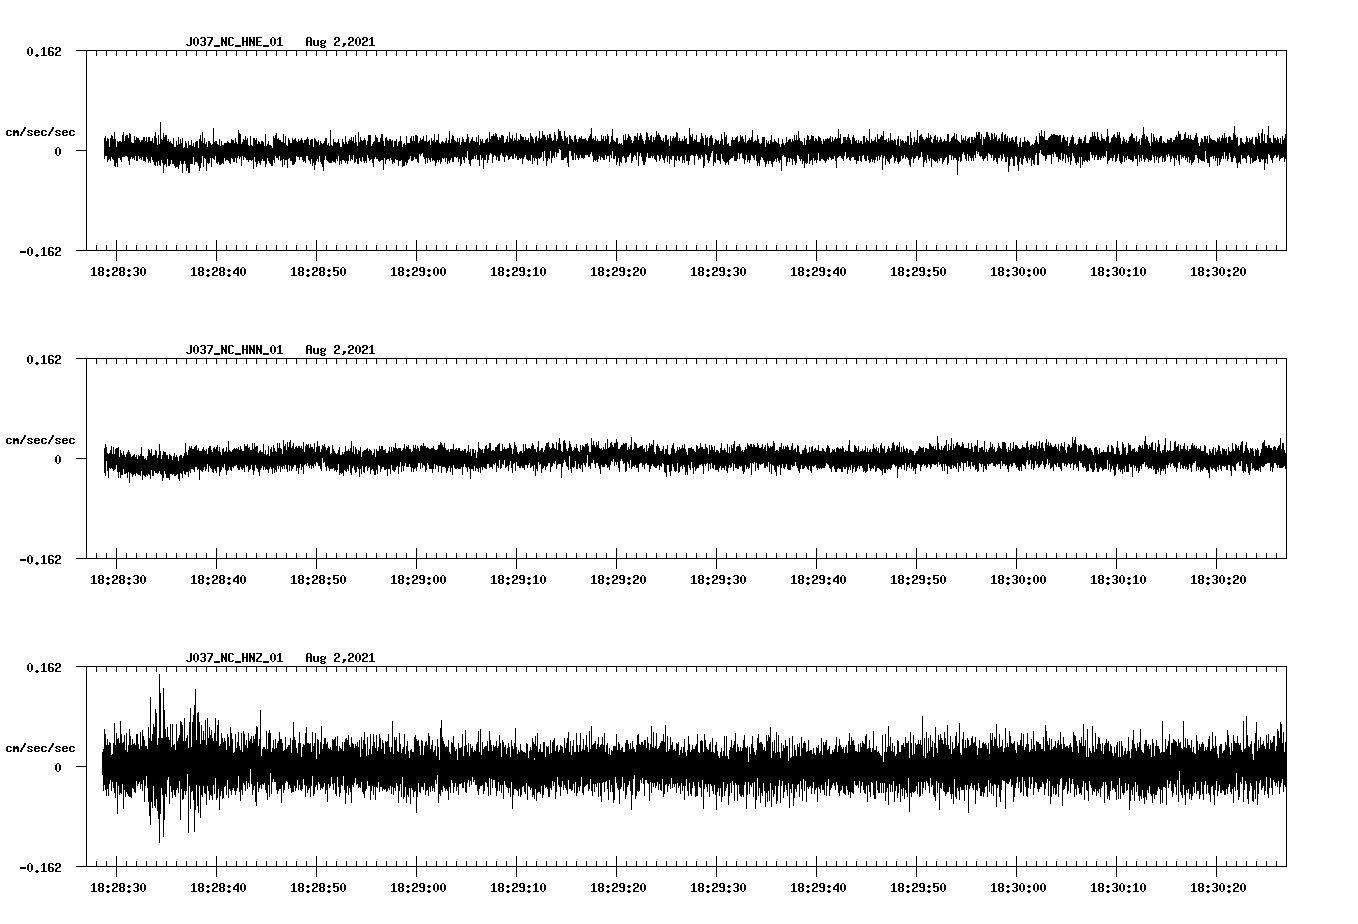1358x924 pixels.
Task: Click the 18:29:00 time label under HNE plot
Action: (418, 272)
